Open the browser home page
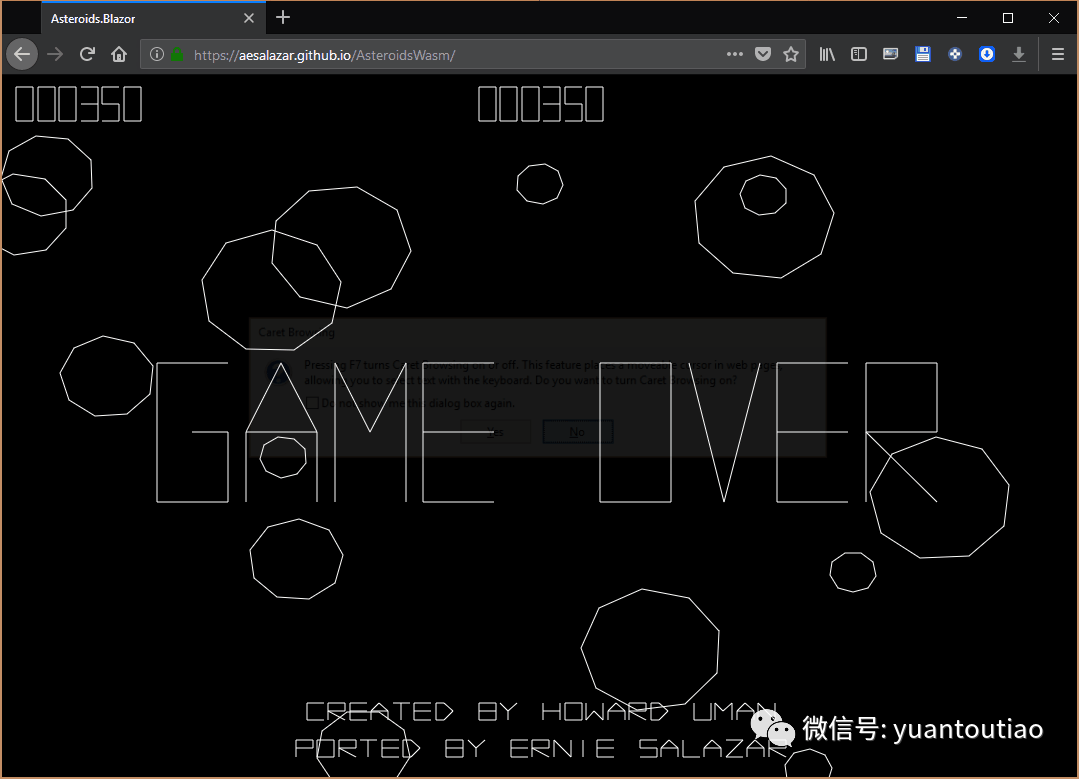This screenshot has height=779, width=1079. click(x=119, y=54)
